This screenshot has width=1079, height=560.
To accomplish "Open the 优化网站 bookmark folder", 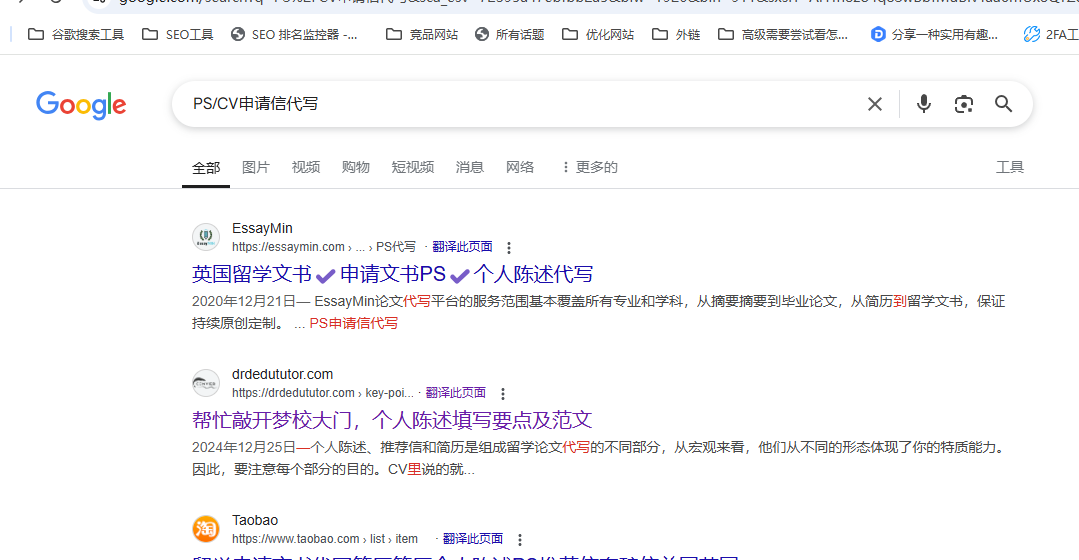I will (x=598, y=34).
